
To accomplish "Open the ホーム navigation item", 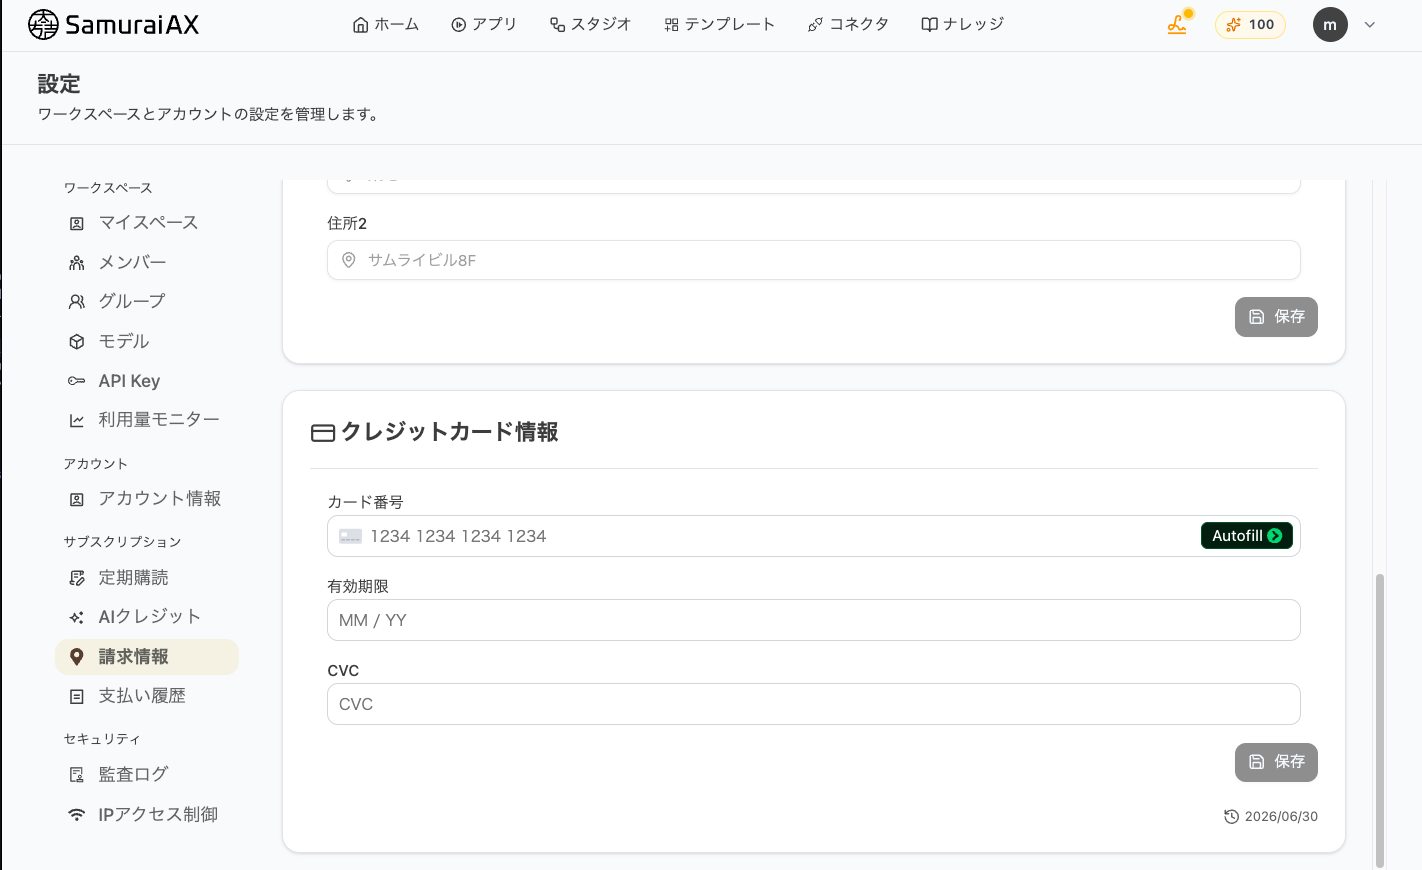I will click(386, 25).
